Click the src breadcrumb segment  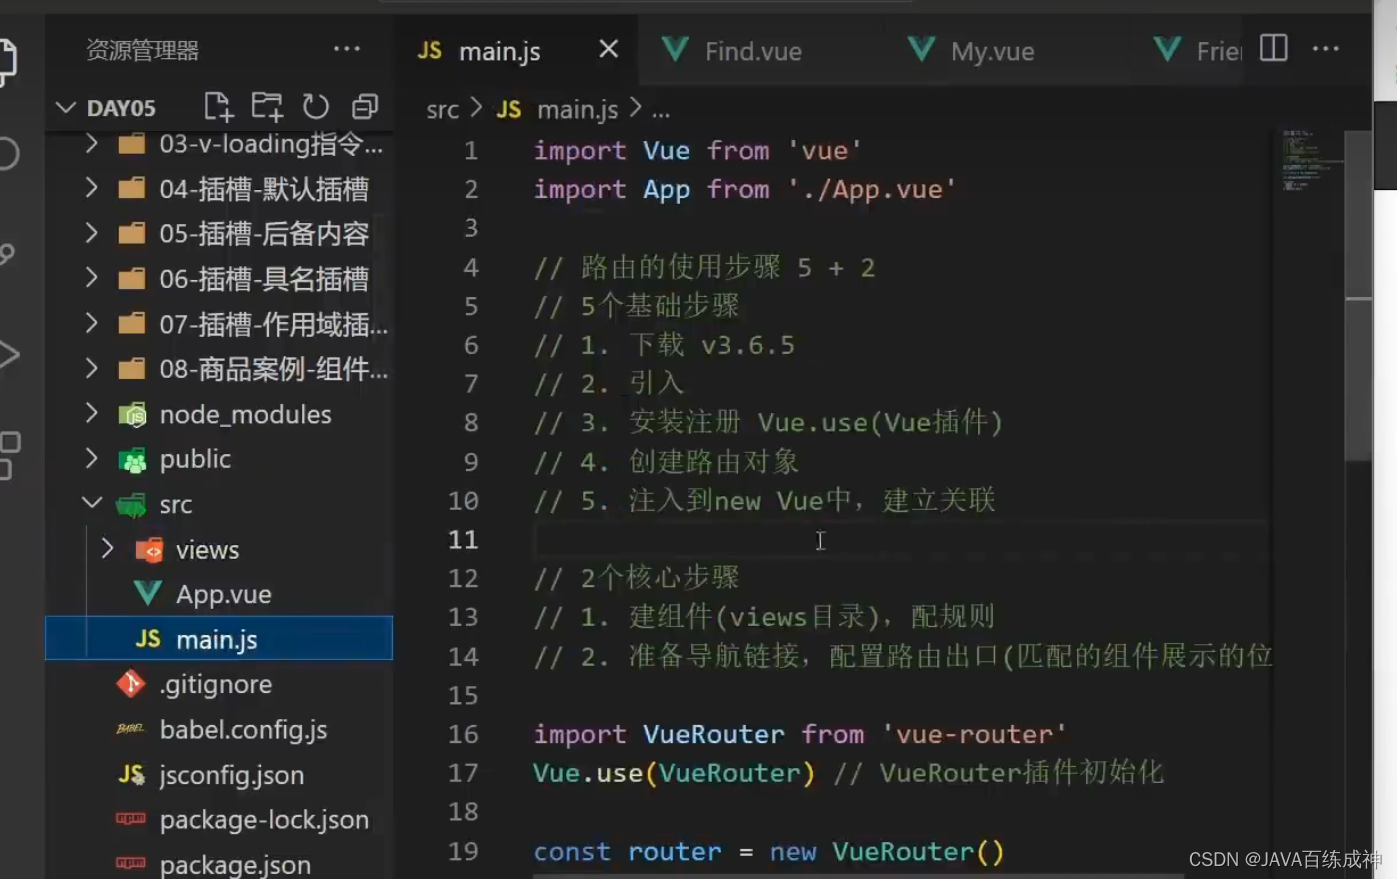pyautogui.click(x=442, y=110)
